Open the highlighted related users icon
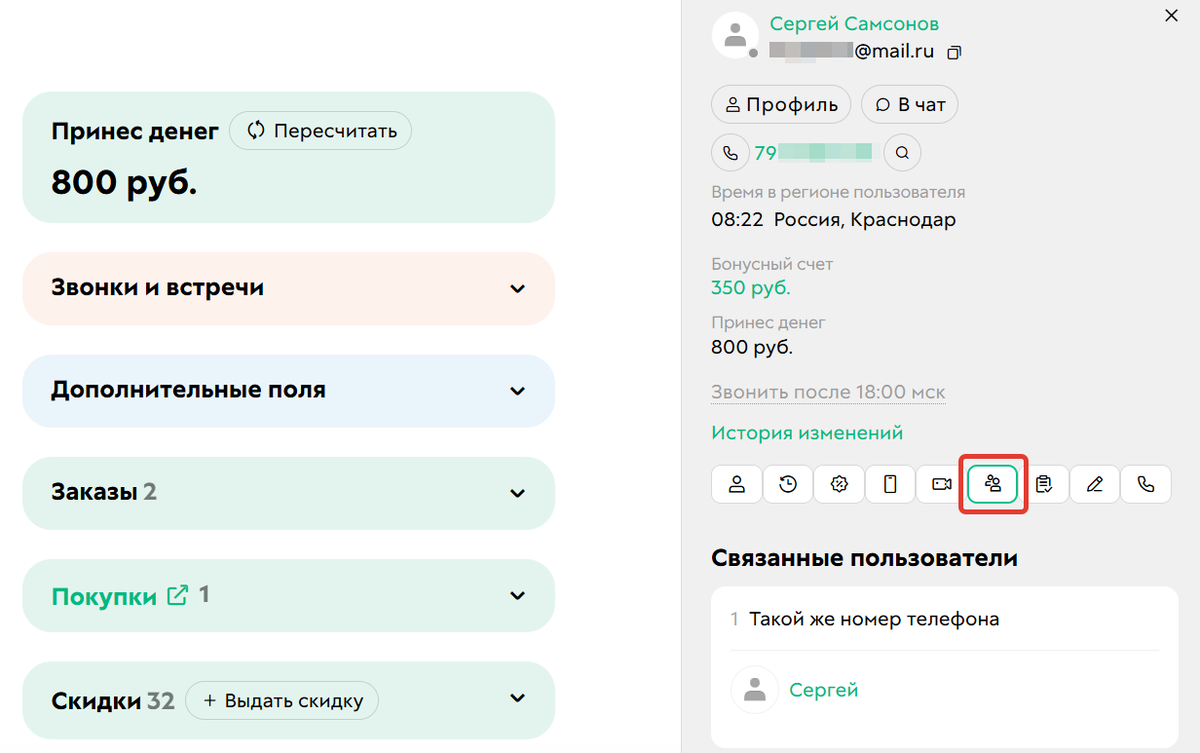The image size is (1200, 753). click(x=992, y=484)
